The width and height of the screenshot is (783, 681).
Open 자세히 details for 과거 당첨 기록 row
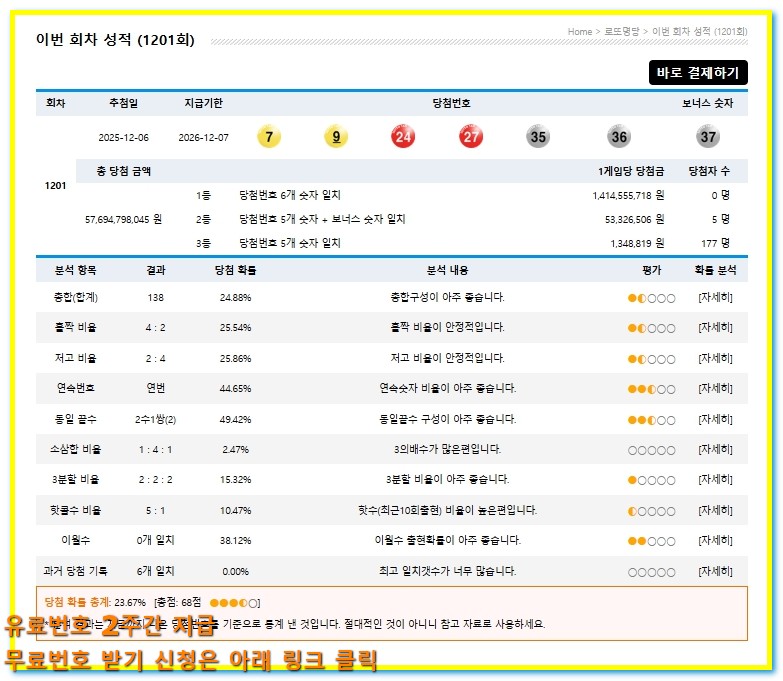point(715,571)
